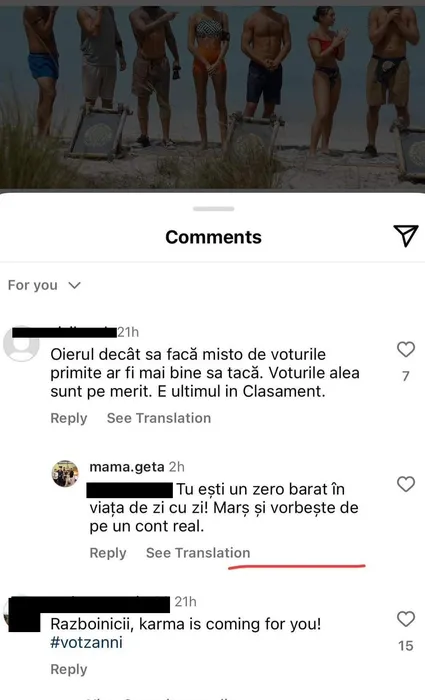See Translation for the Oierul comment
This screenshot has width=425, height=700.
click(158, 418)
